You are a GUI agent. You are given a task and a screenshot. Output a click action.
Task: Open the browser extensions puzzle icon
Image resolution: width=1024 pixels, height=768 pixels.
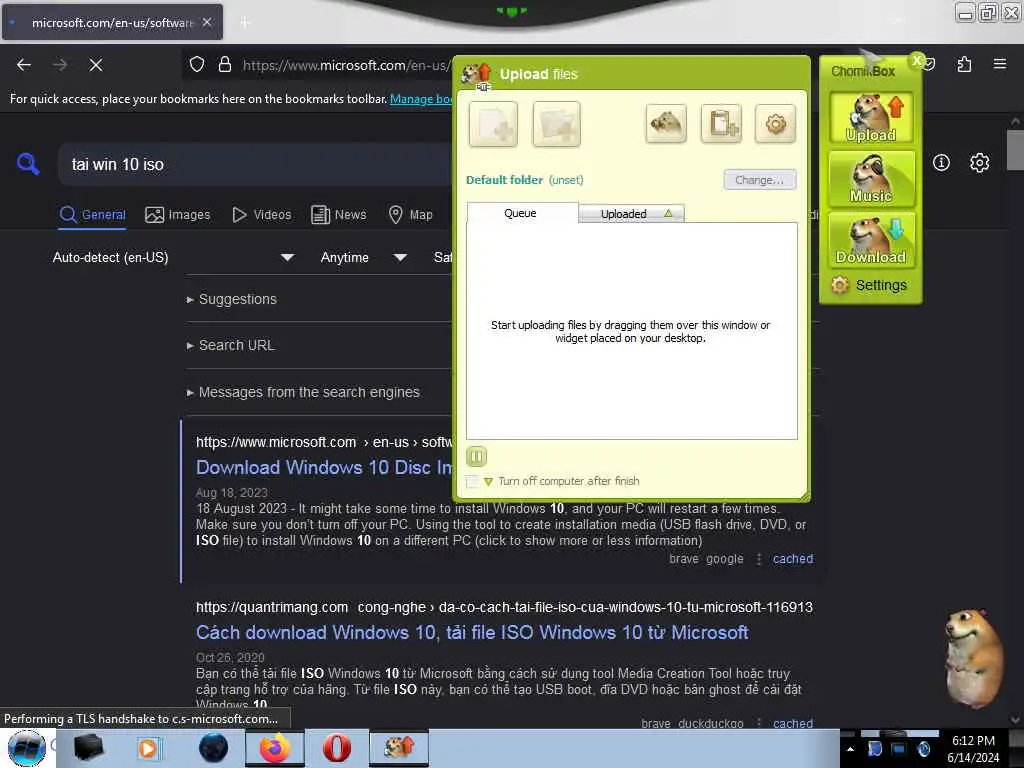pyautogui.click(x=964, y=64)
